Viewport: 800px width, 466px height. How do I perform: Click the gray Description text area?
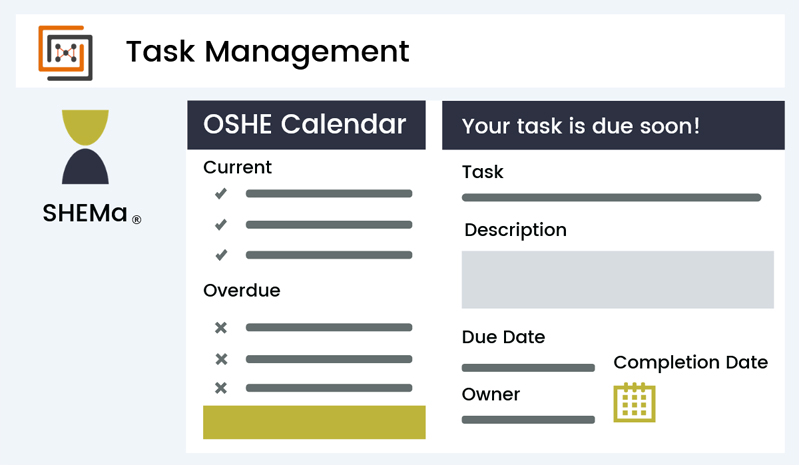(618, 280)
